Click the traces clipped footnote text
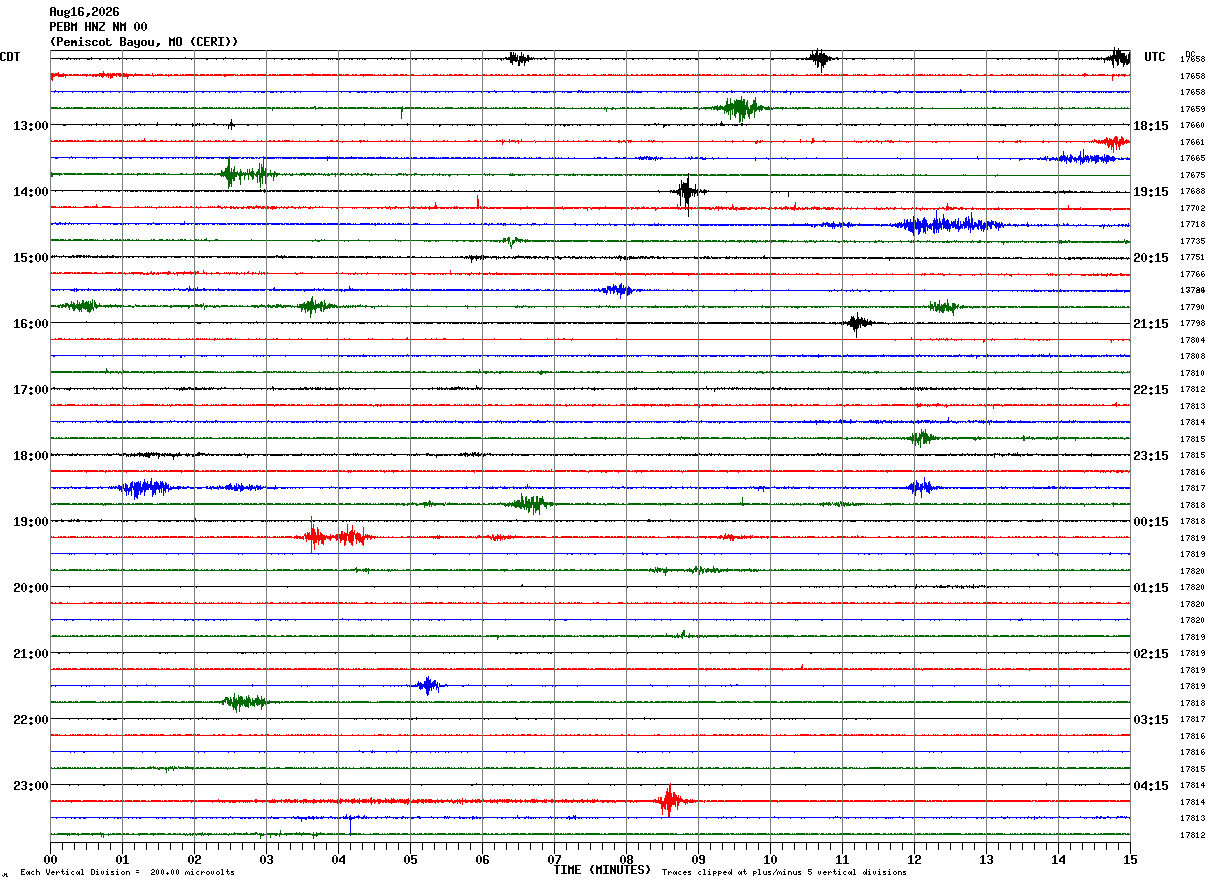Screen dimensions: 1210x886 (x=784, y=872)
